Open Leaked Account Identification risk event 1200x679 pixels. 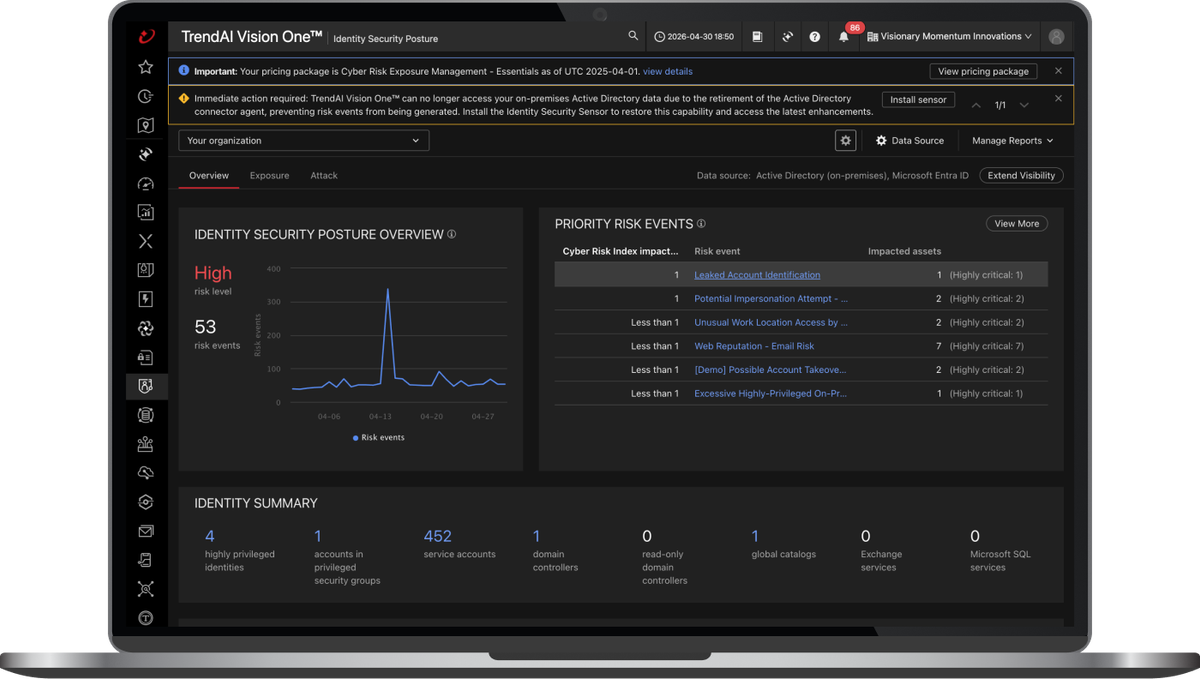[757, 275]
